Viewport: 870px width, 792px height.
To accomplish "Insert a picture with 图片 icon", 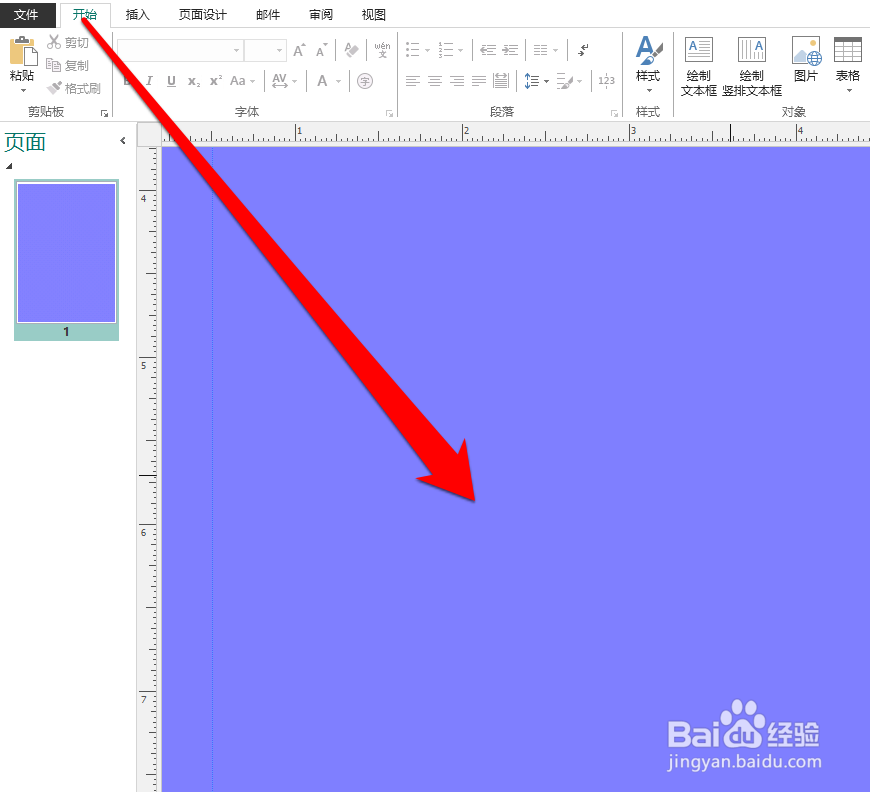I will pos(806,51).
